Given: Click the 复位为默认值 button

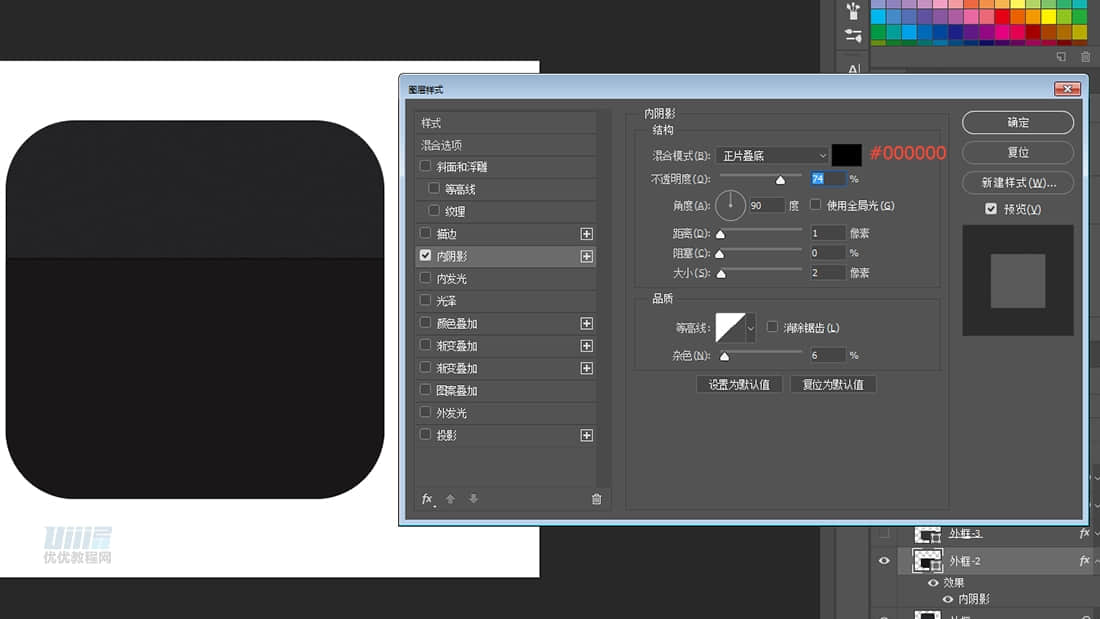Looking at the screenshot, I should pos(833,385).
